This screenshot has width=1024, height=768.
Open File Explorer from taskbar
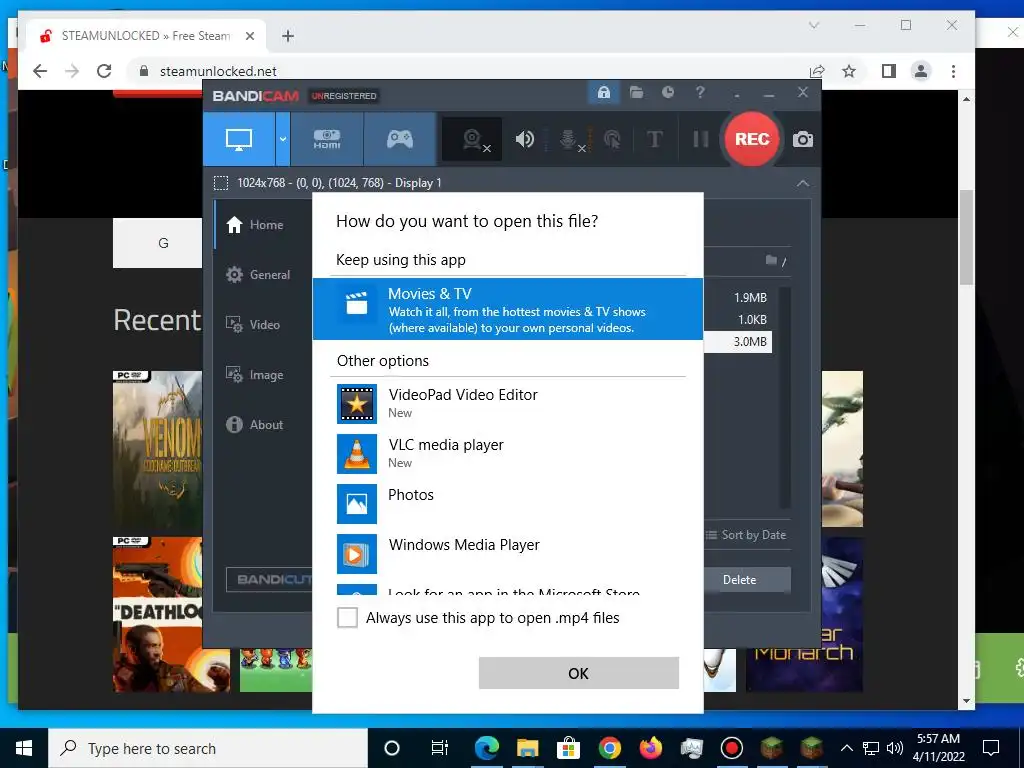pos(527,748)
